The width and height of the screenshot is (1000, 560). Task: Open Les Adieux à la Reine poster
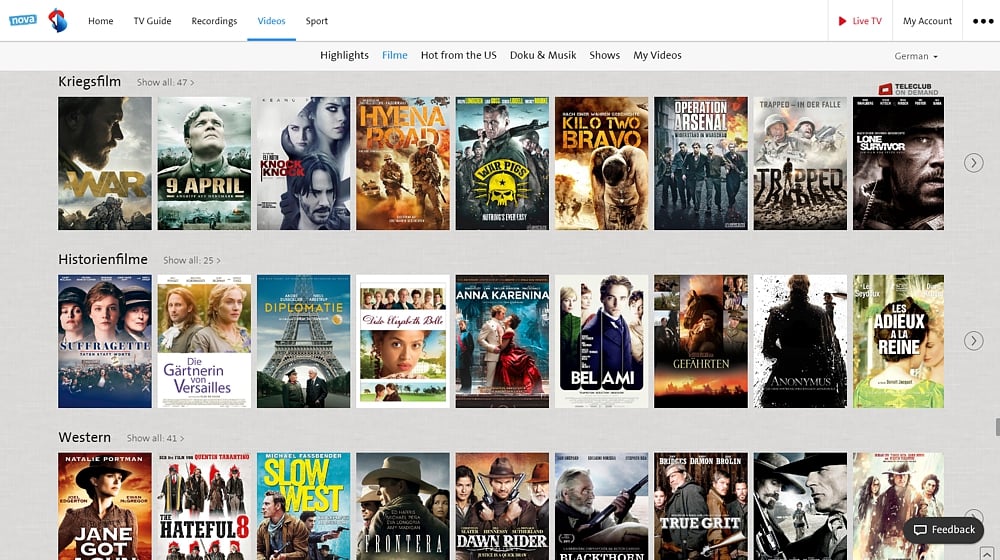point(899,341)
